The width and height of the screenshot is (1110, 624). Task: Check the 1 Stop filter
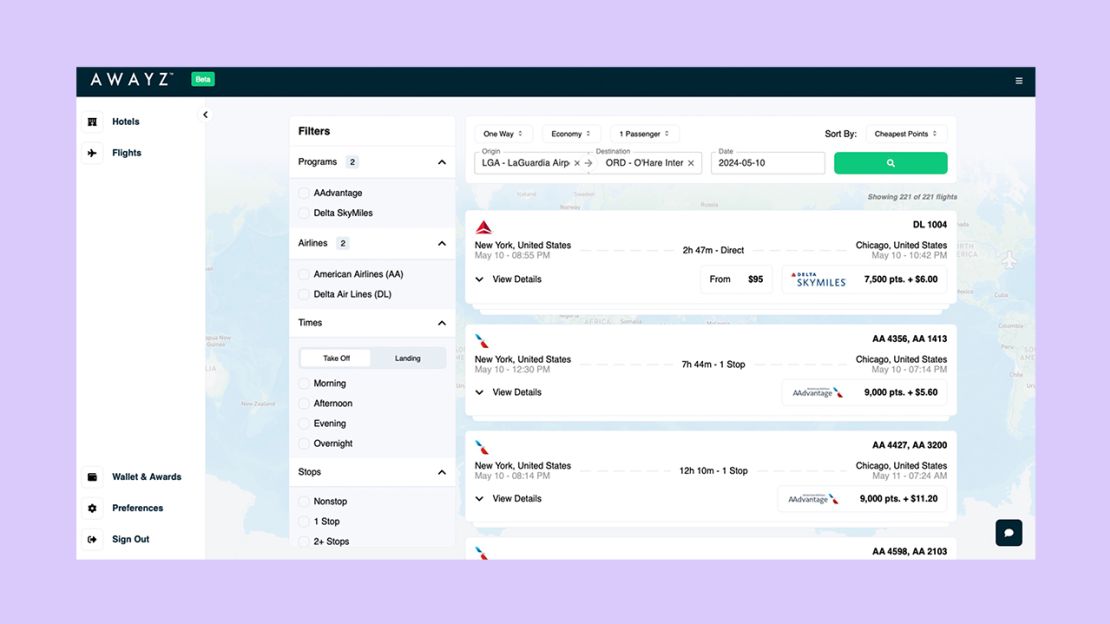pos(304,521)
